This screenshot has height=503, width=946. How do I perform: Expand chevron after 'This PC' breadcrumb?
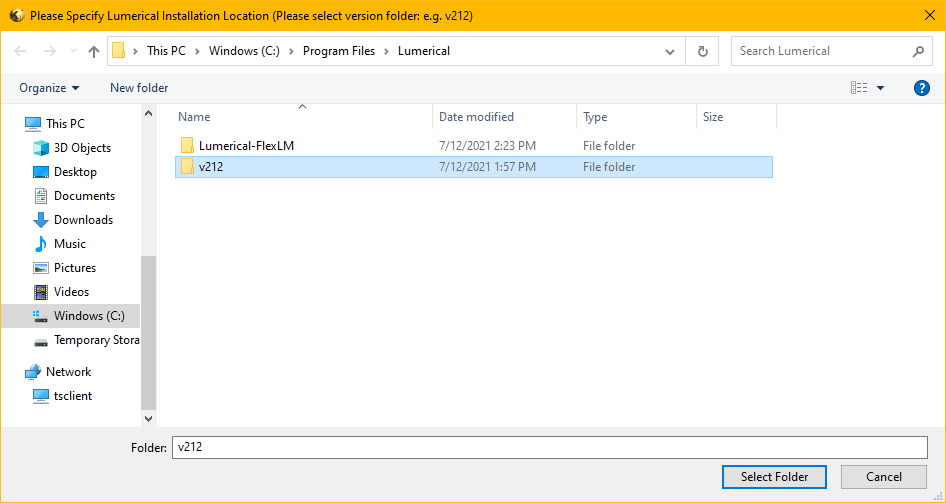198,51
